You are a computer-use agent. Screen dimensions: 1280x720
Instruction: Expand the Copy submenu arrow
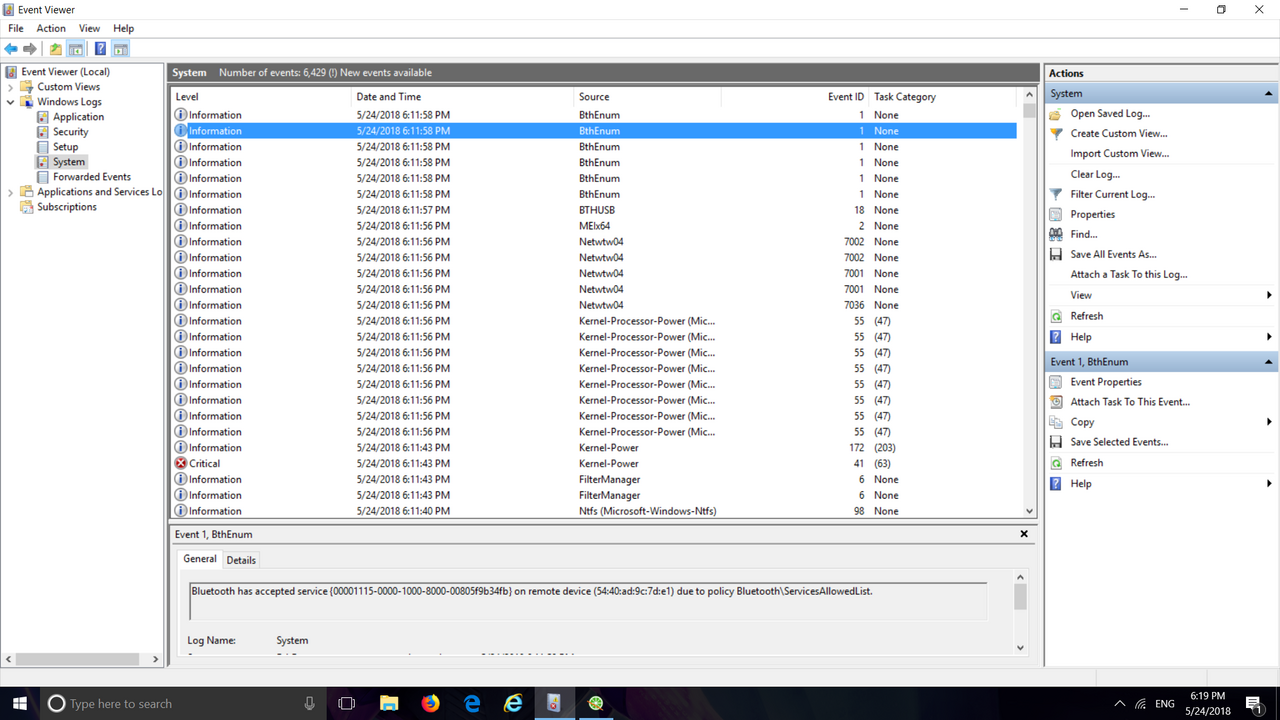[x=1269, y=422]
